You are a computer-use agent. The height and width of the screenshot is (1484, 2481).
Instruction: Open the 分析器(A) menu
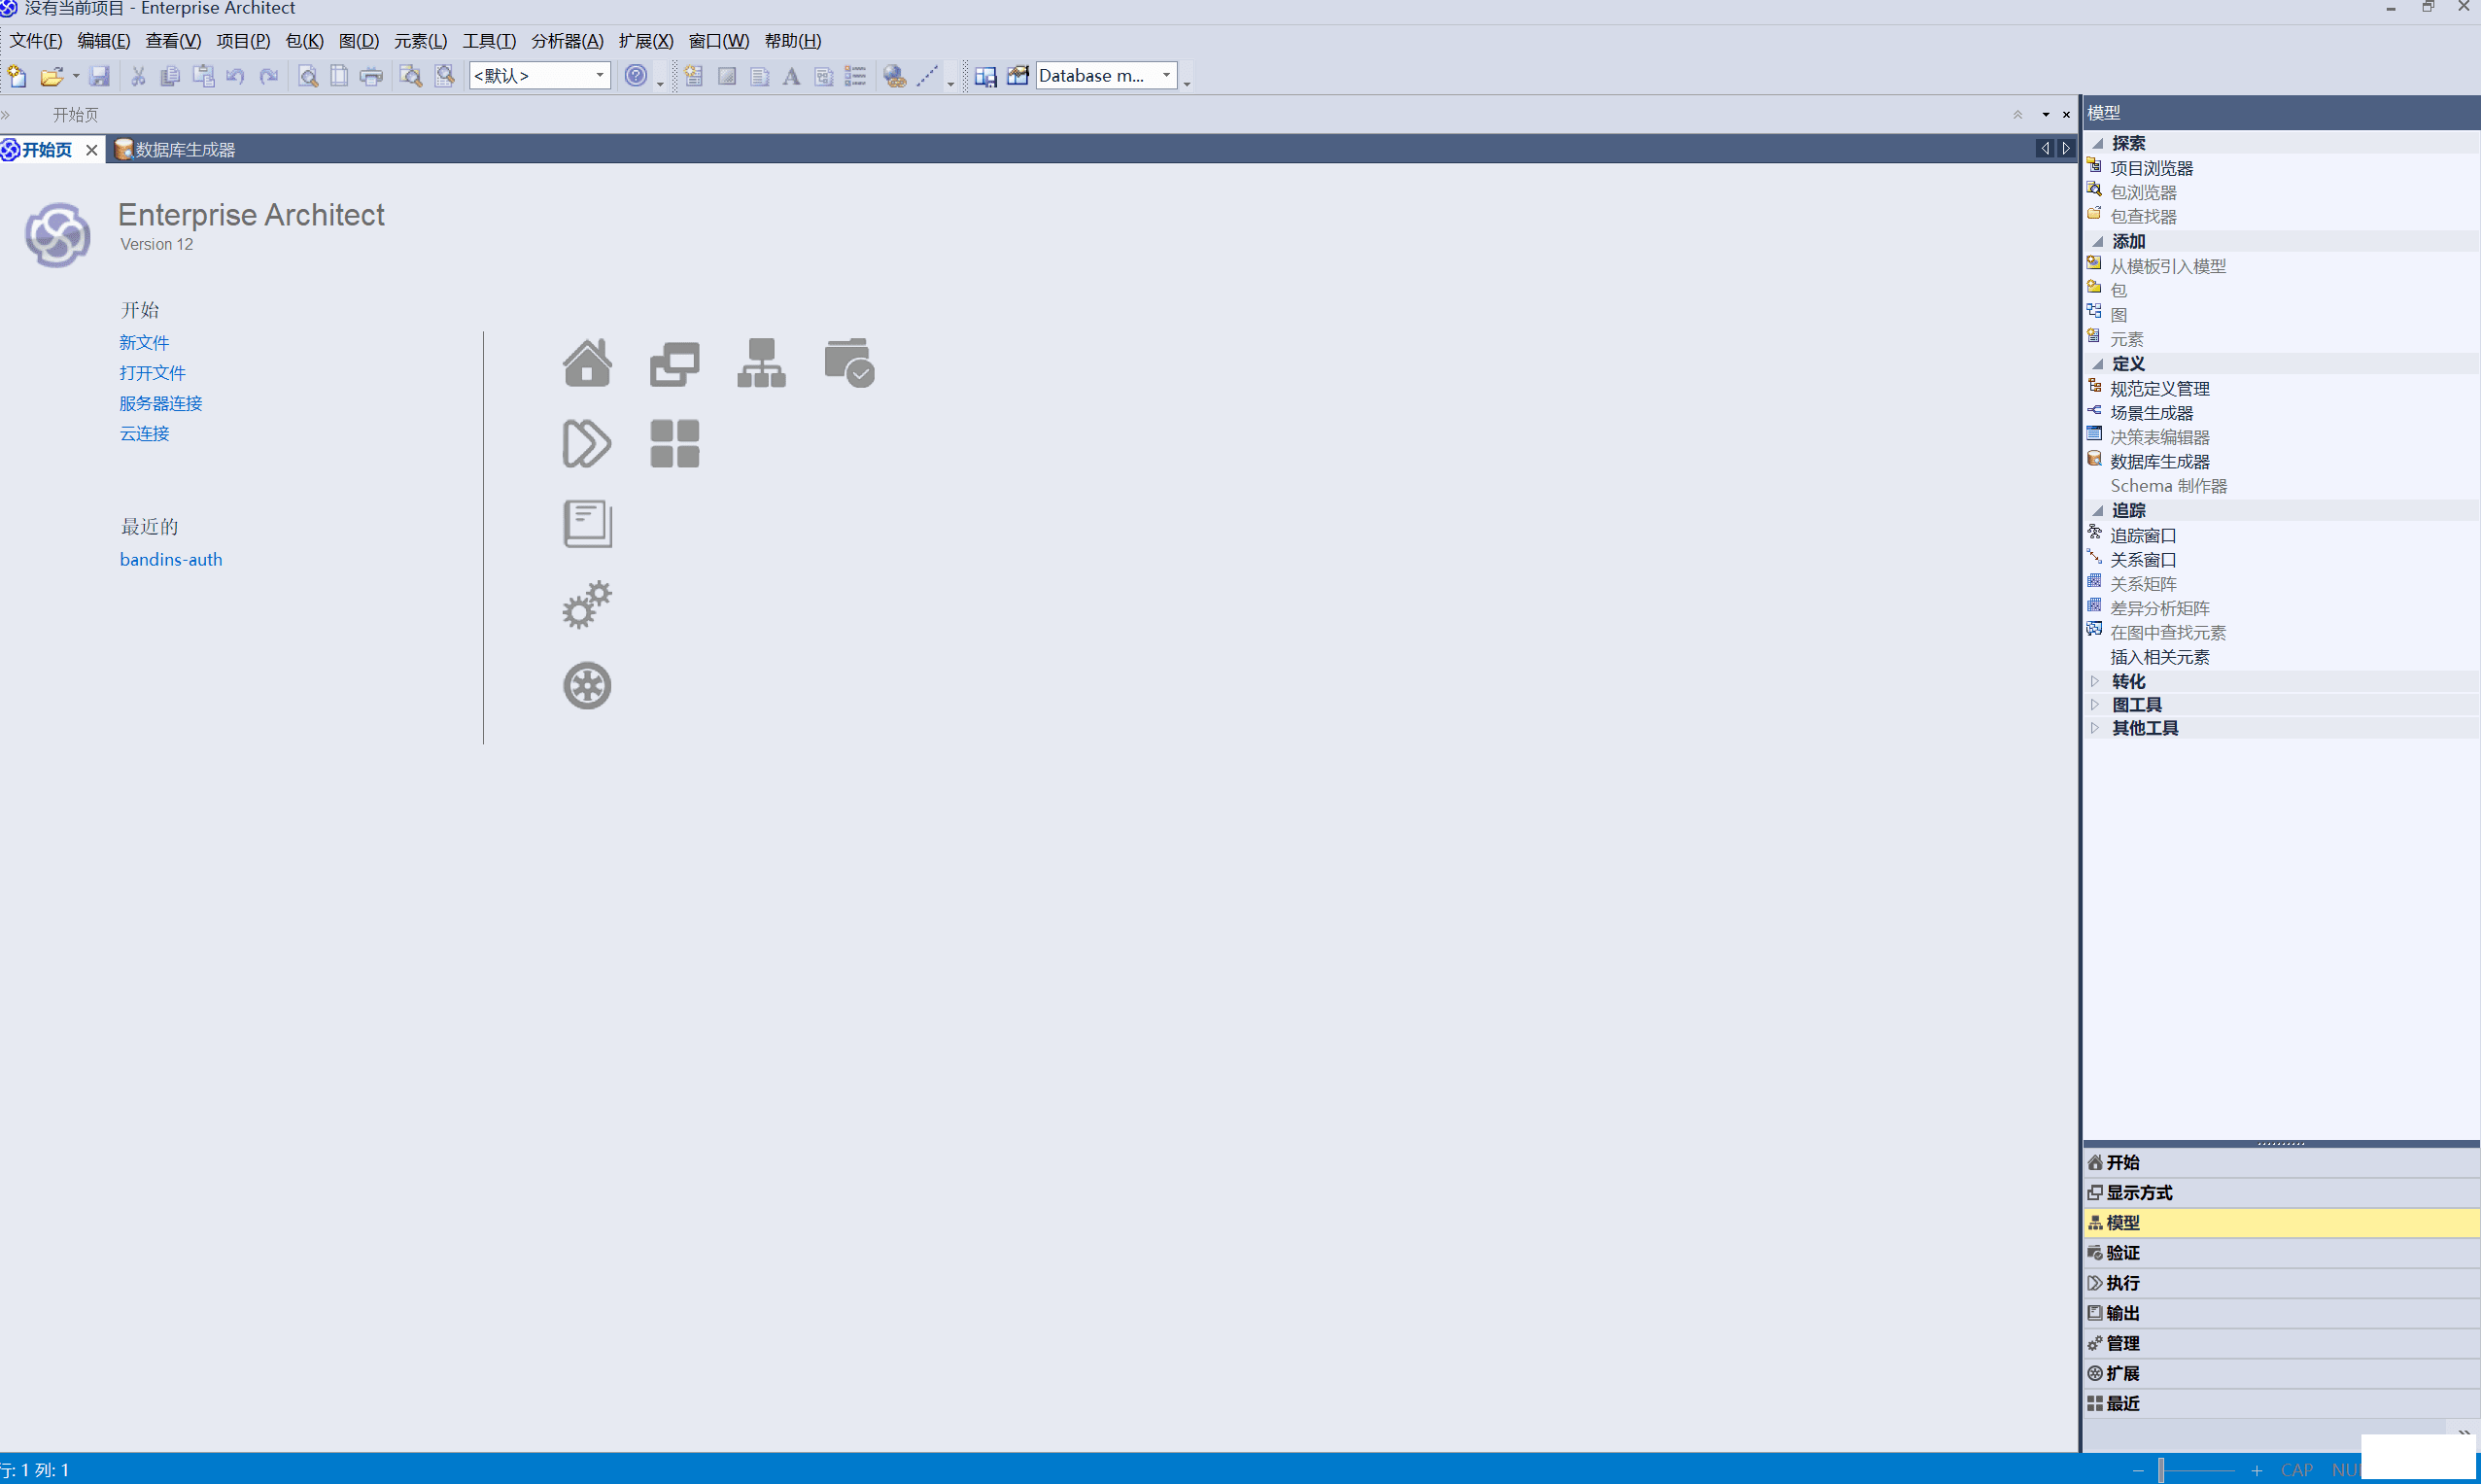pos(567,41)
